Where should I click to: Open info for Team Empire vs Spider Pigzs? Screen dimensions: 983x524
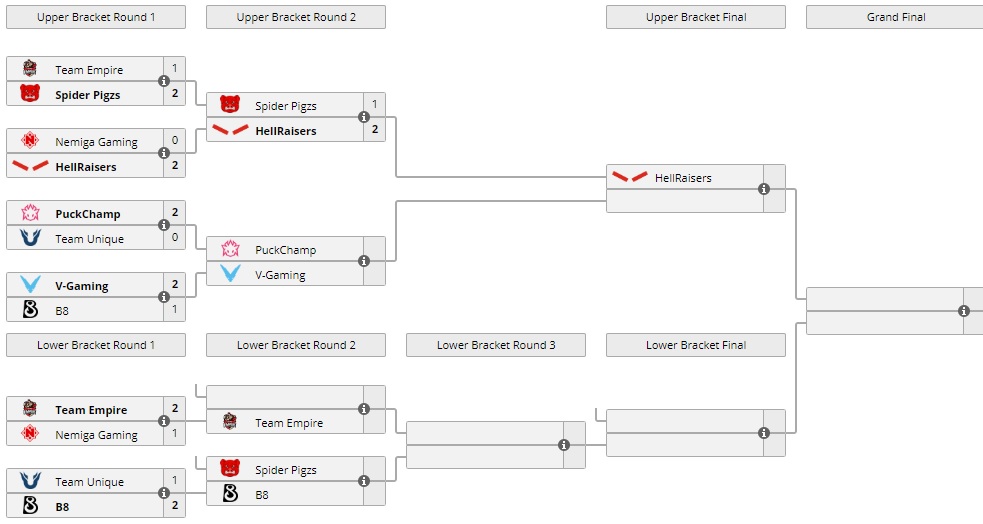pyautogui.click(x=164, y=81)
